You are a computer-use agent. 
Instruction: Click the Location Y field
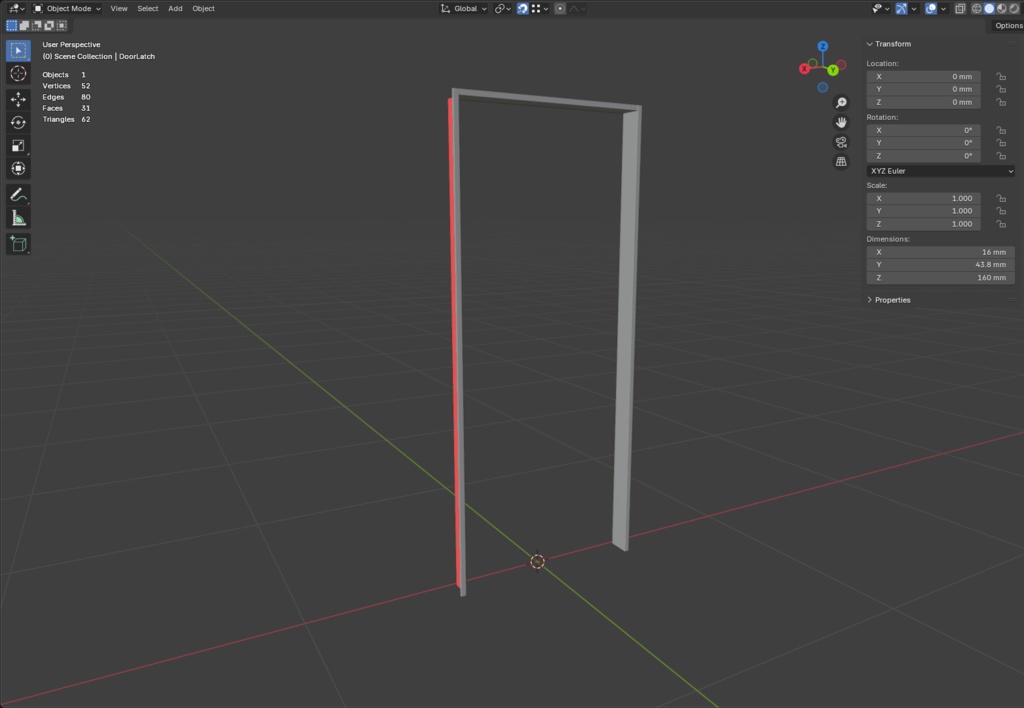pos(923,89)
